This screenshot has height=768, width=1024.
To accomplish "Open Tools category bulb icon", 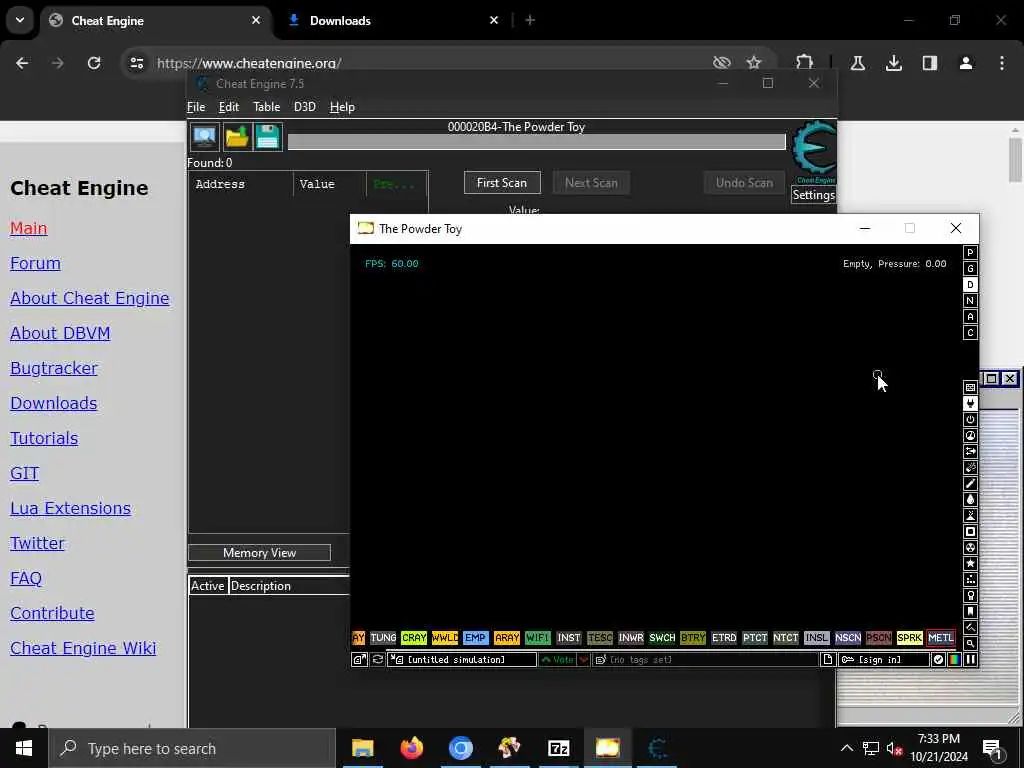I will pyautogui.click(x=970, y=596).
